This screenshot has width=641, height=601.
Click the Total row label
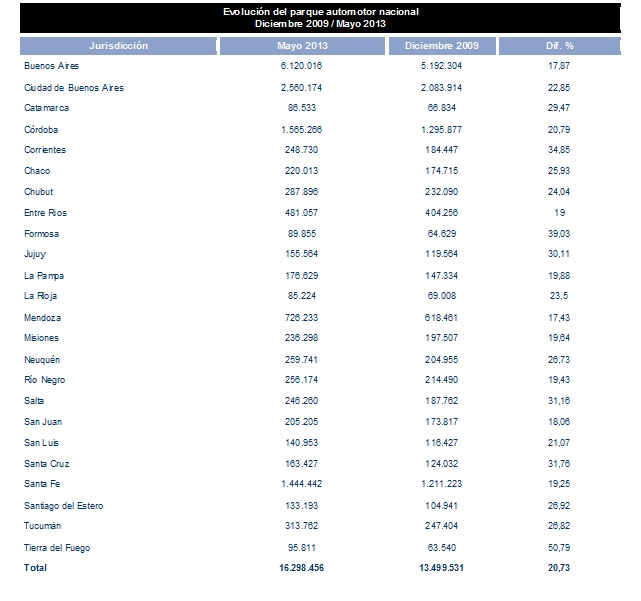tap(35, 568)
